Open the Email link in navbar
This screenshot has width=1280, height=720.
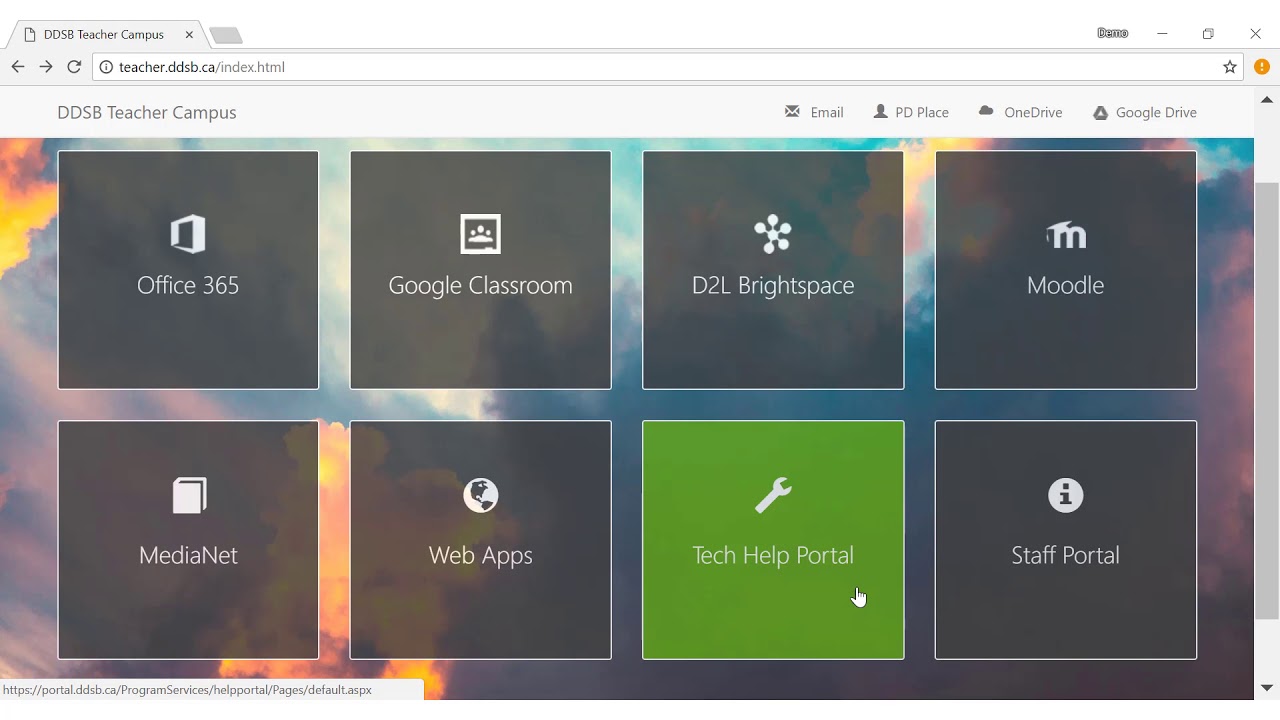click(814, 112)
